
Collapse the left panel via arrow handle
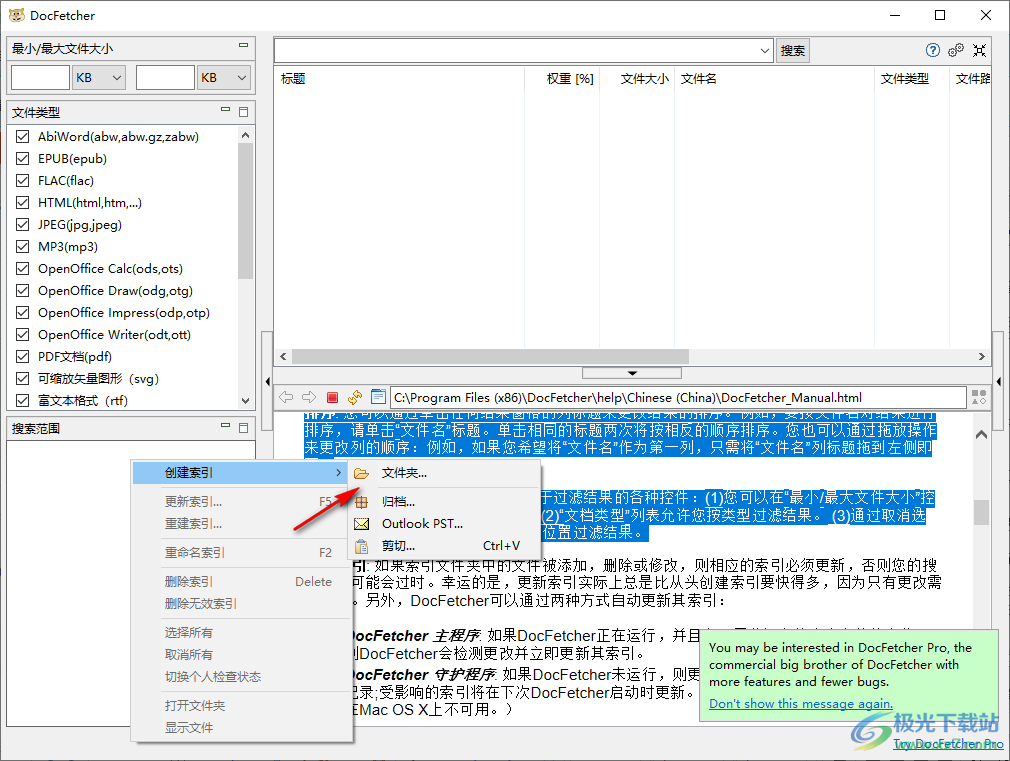click(x=267, y=381)
